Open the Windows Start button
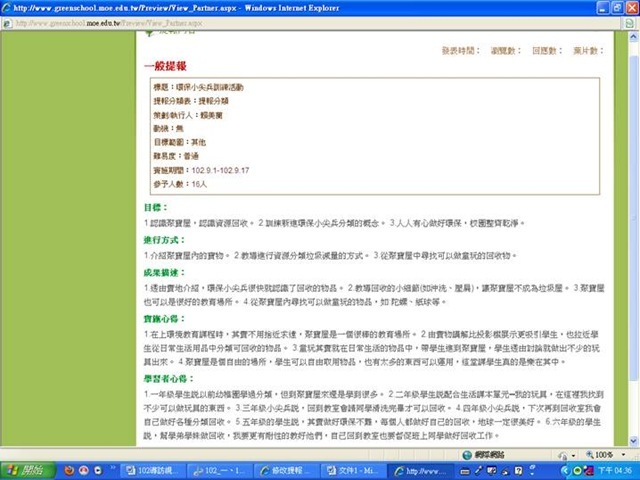The image size is (640, 480). 28,471
